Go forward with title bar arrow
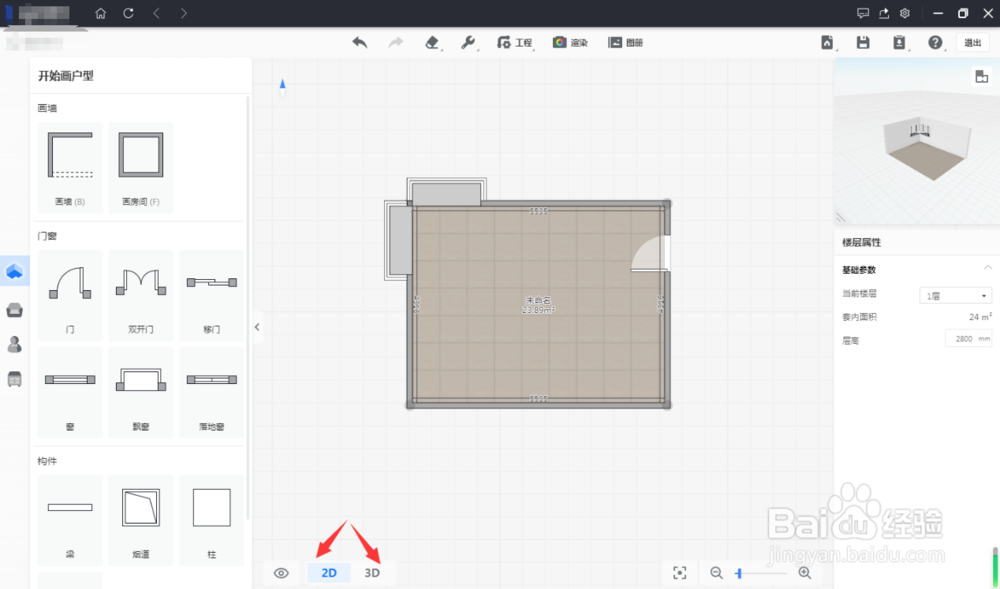This screenshot has height=589, width=1000. point(184,13)
